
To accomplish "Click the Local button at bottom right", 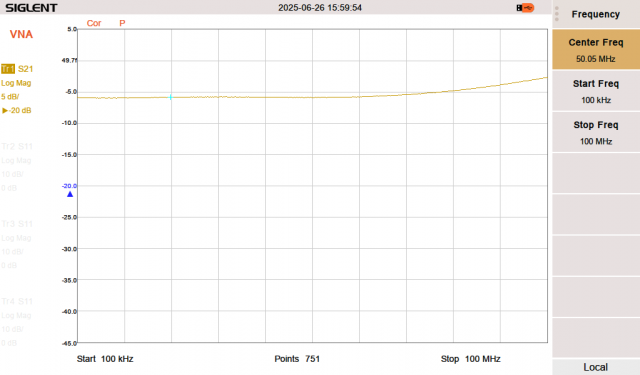I will (596, 367).
